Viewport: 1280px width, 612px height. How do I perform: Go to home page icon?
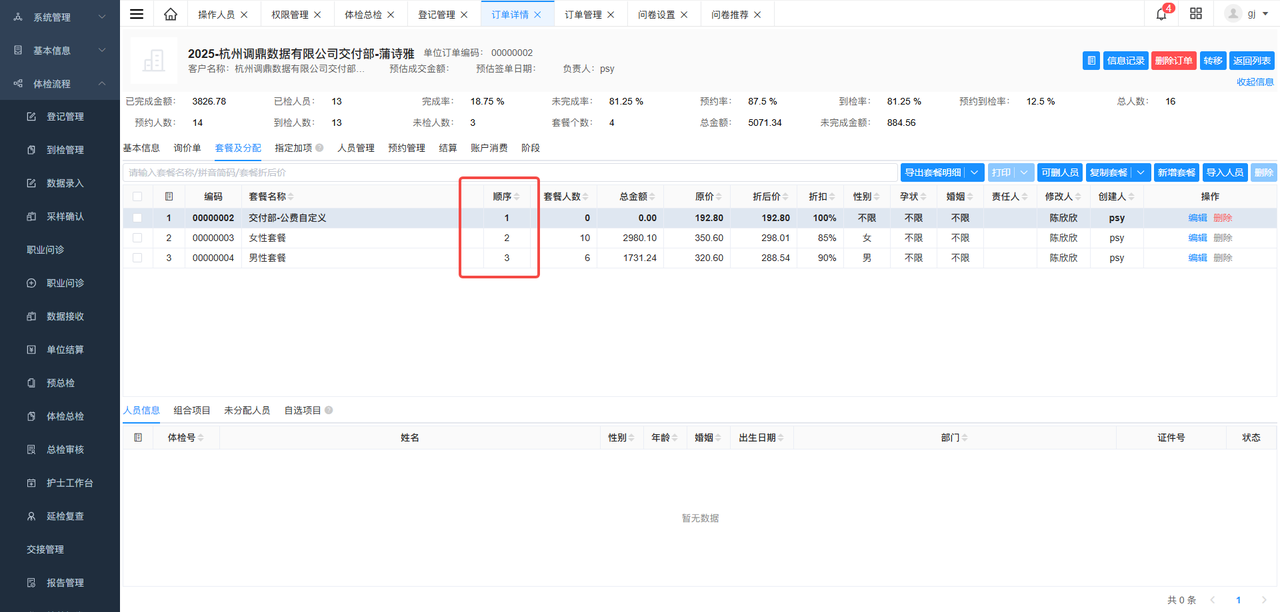[171, 14]
